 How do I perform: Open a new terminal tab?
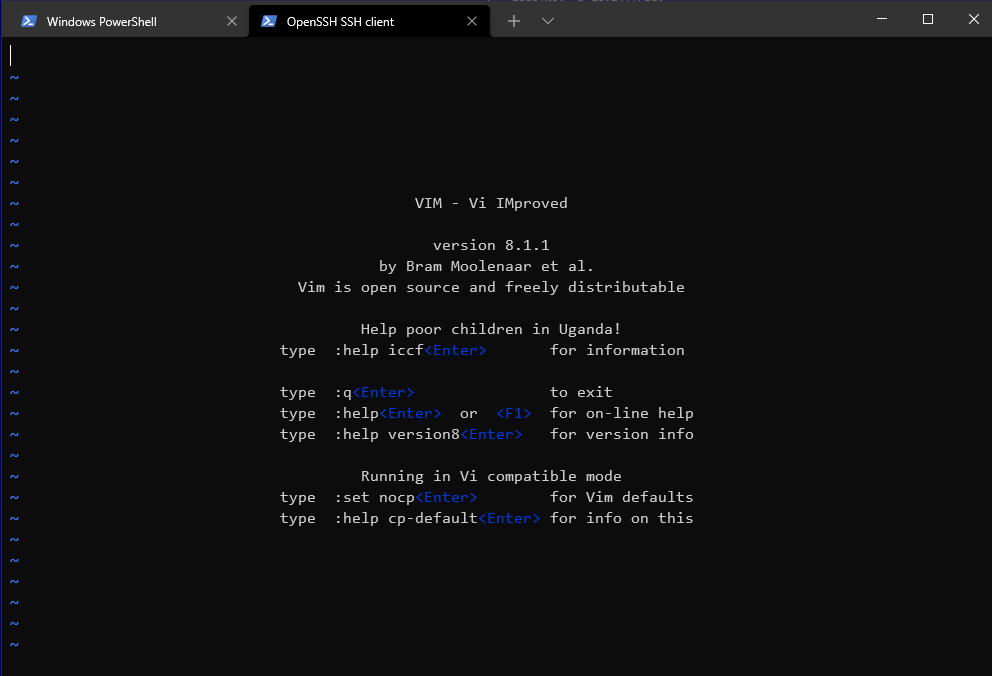(514, 22)
